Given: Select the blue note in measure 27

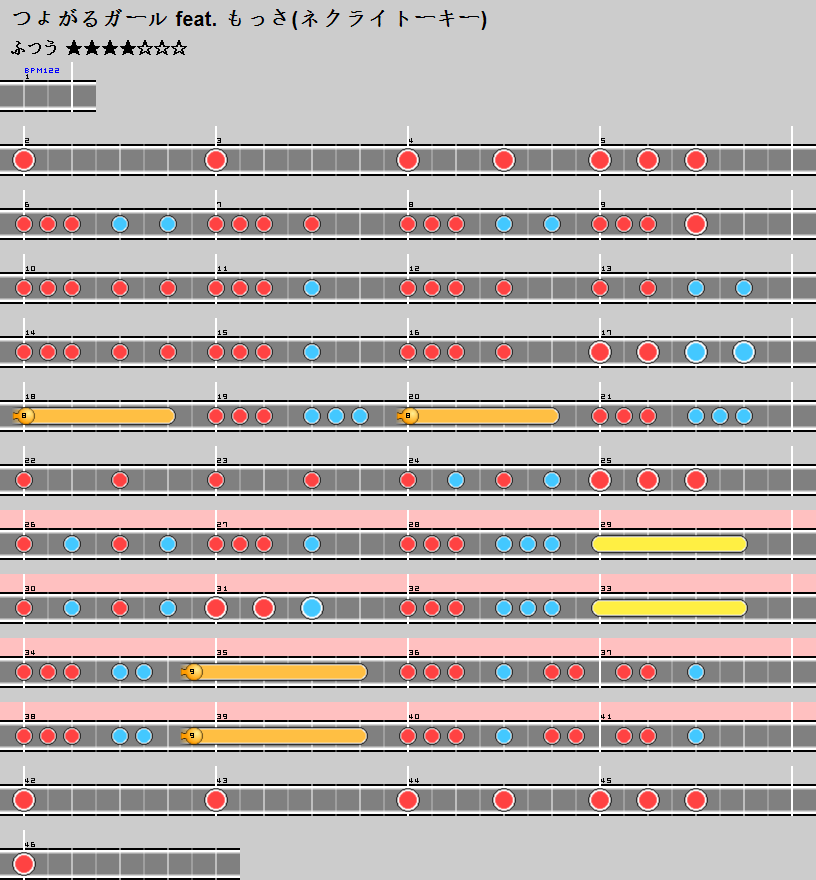Looking at the screenshot, I should (x=312, y=544).
